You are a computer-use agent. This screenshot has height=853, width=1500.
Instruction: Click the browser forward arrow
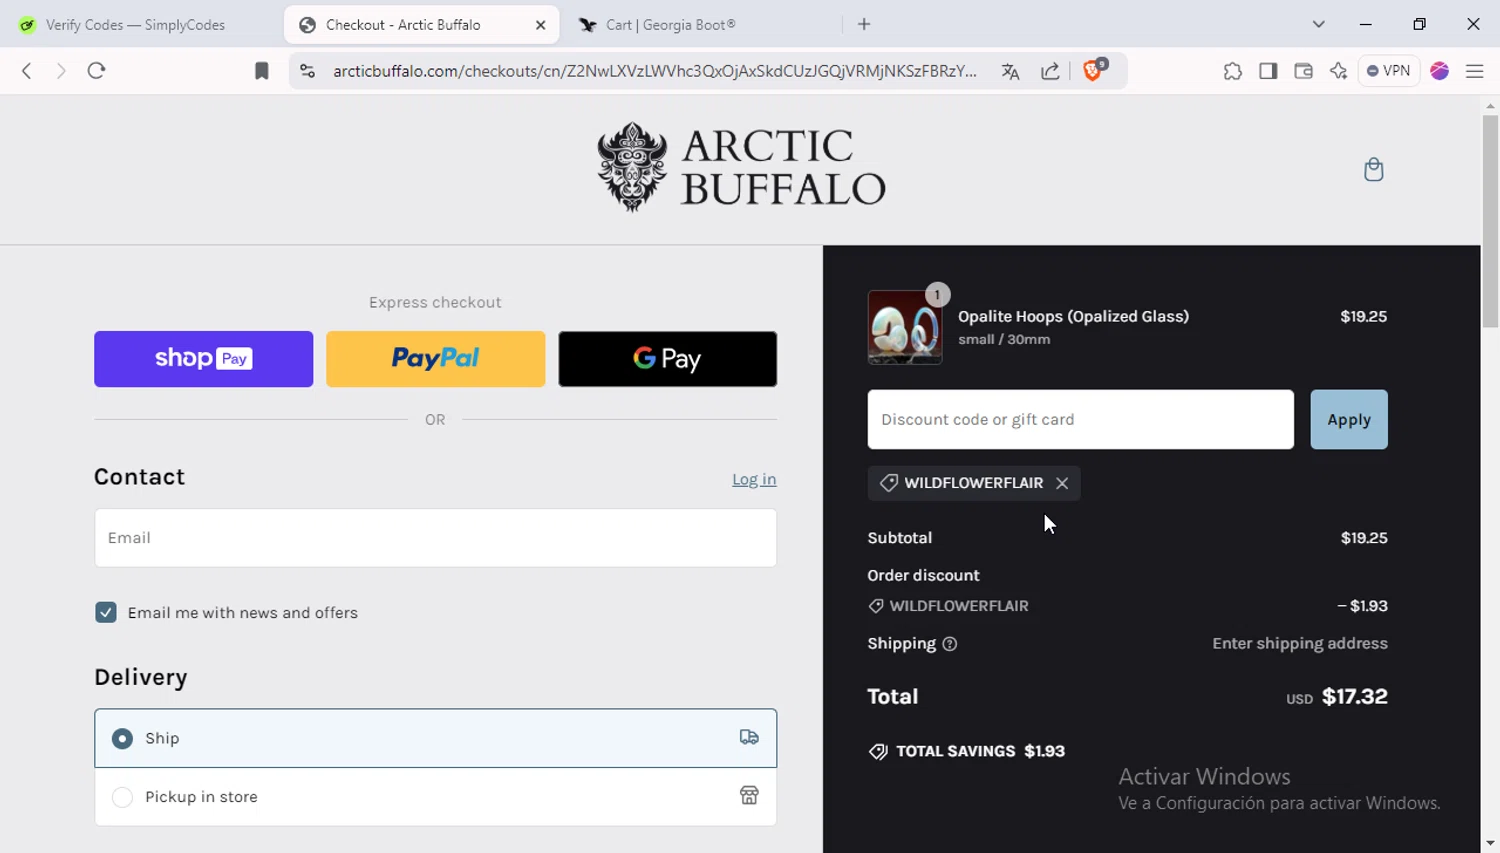[61, 71]
